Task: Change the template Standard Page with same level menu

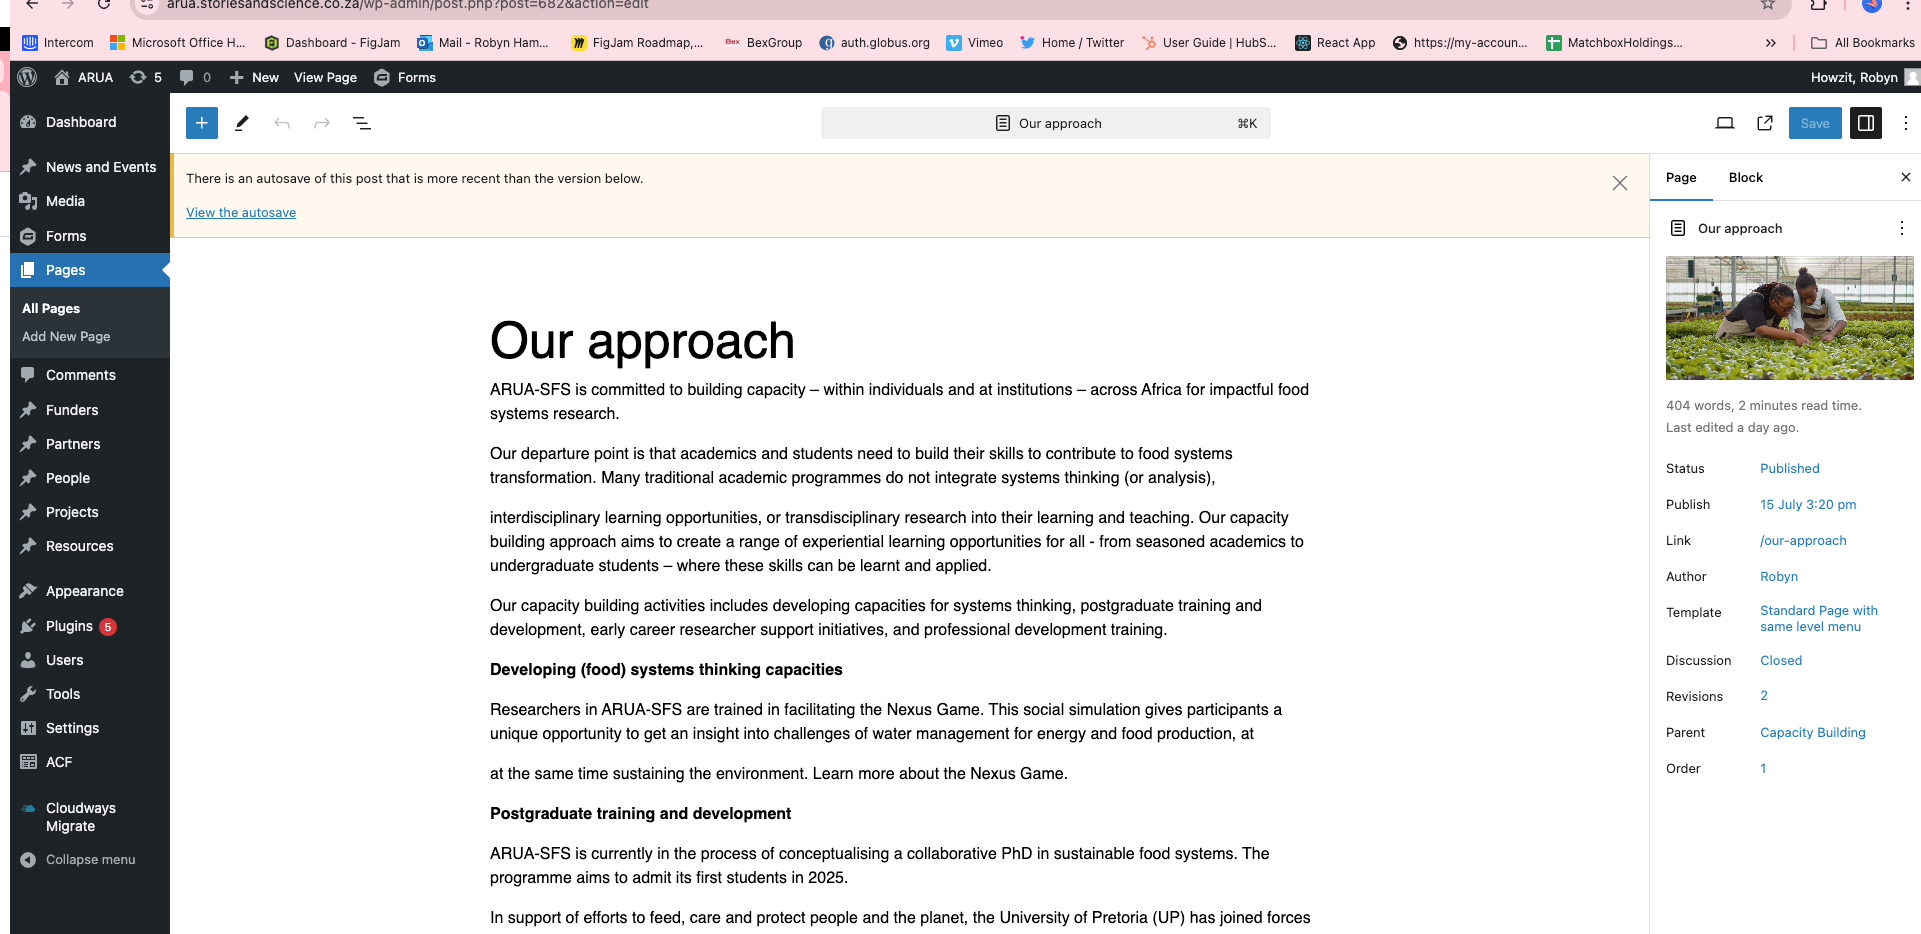Action: click(1818, 618)
